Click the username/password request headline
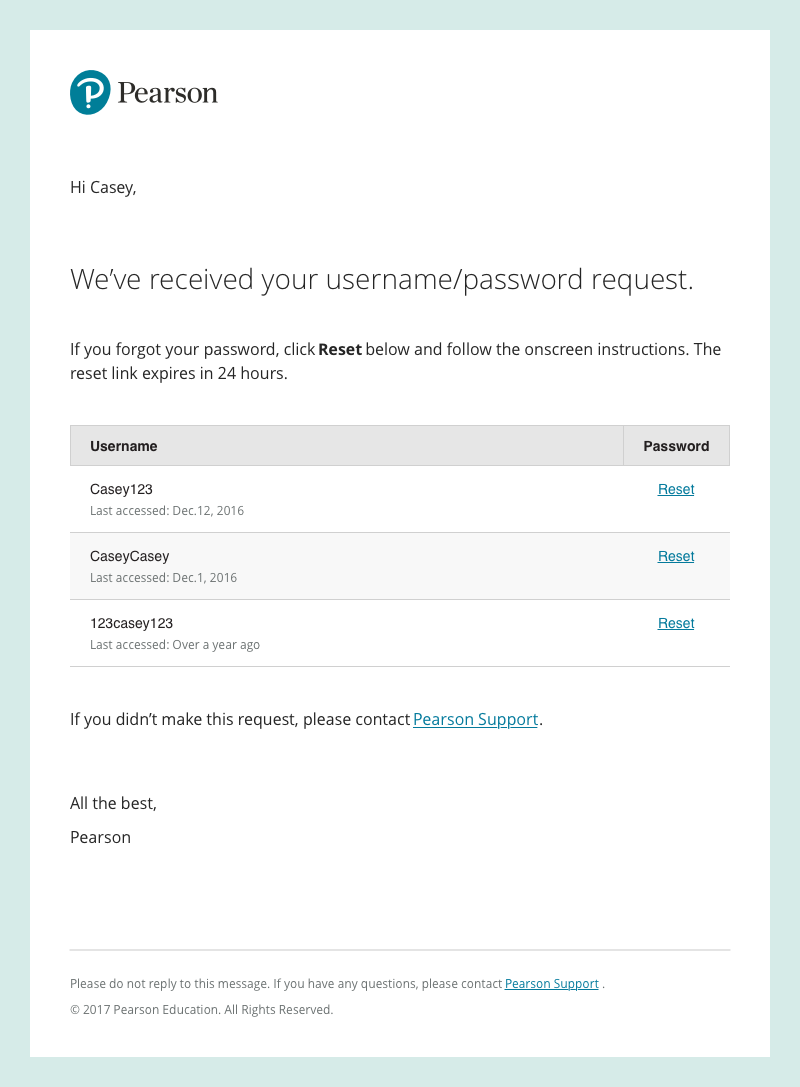The width and height of the screenshot is (800, 1087). point(381,280)
